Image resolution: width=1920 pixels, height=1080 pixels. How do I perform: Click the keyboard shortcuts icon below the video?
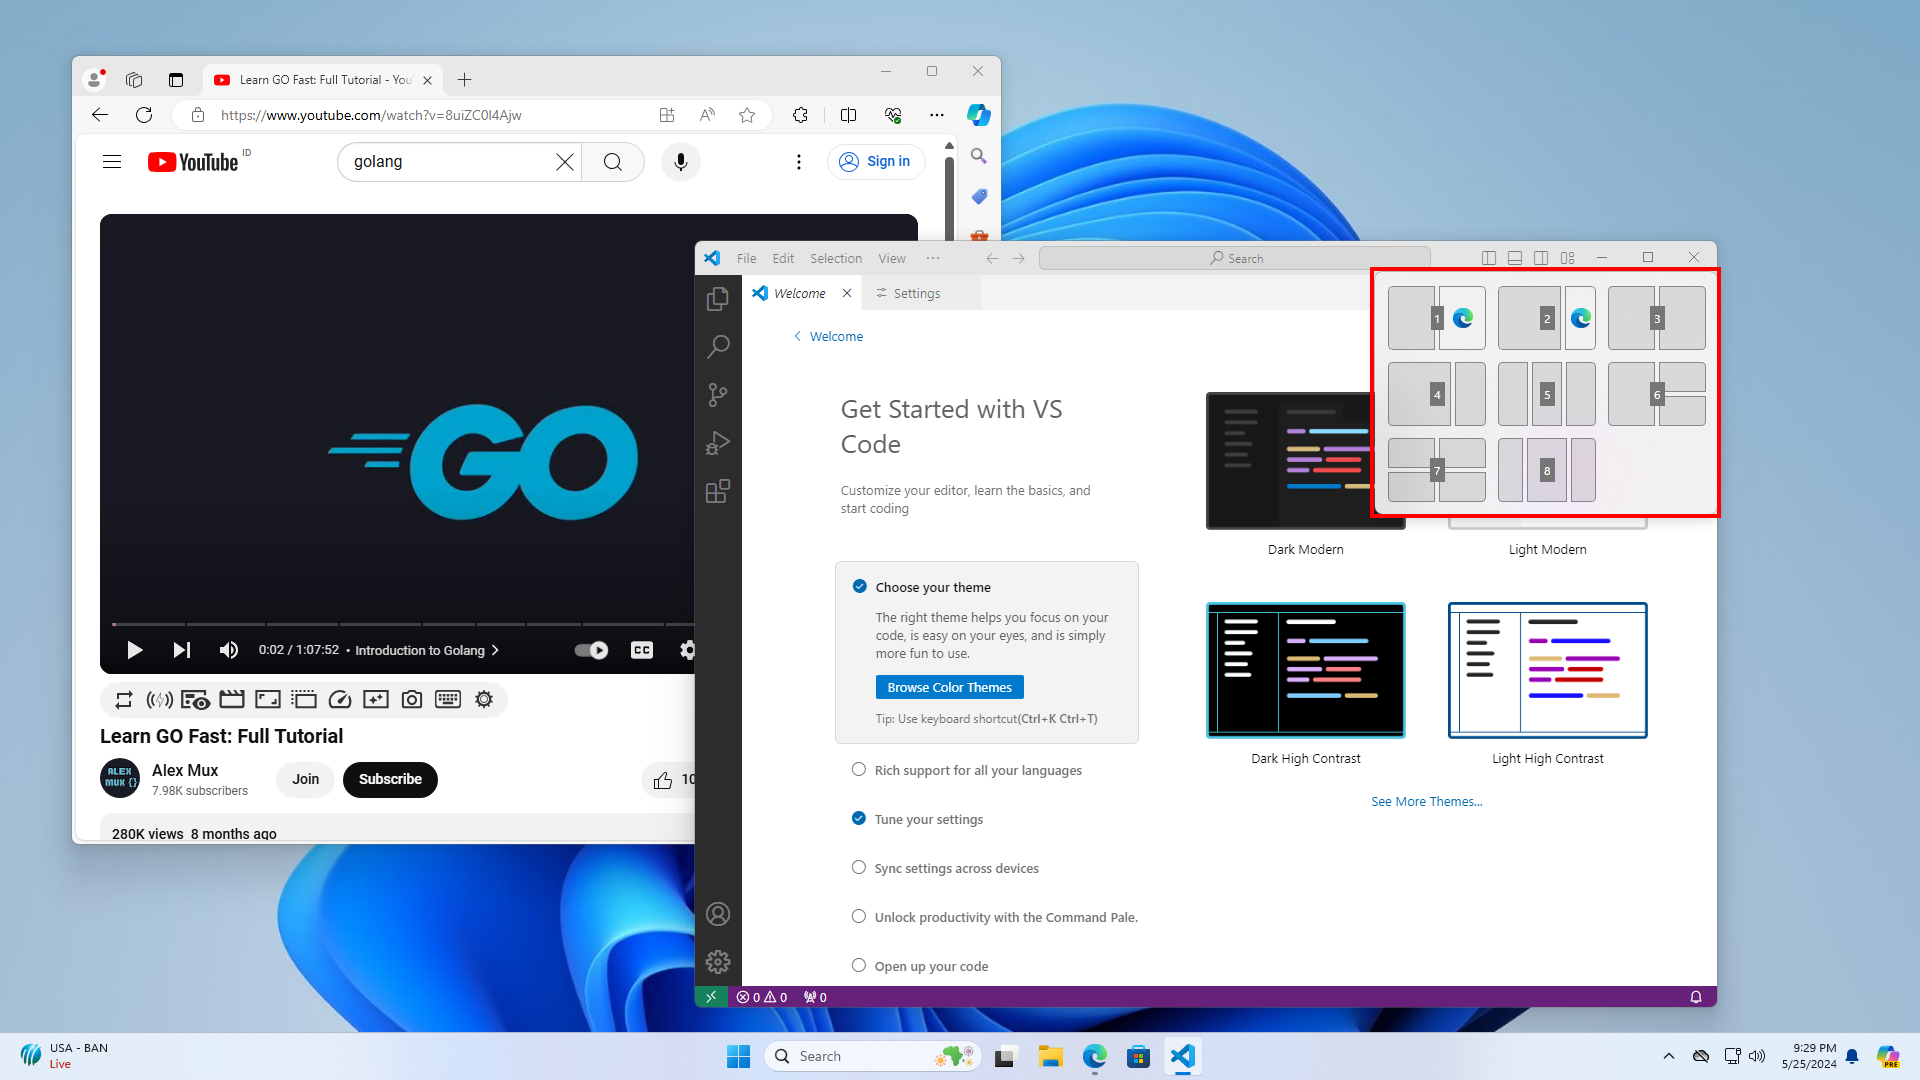[448, 700]
